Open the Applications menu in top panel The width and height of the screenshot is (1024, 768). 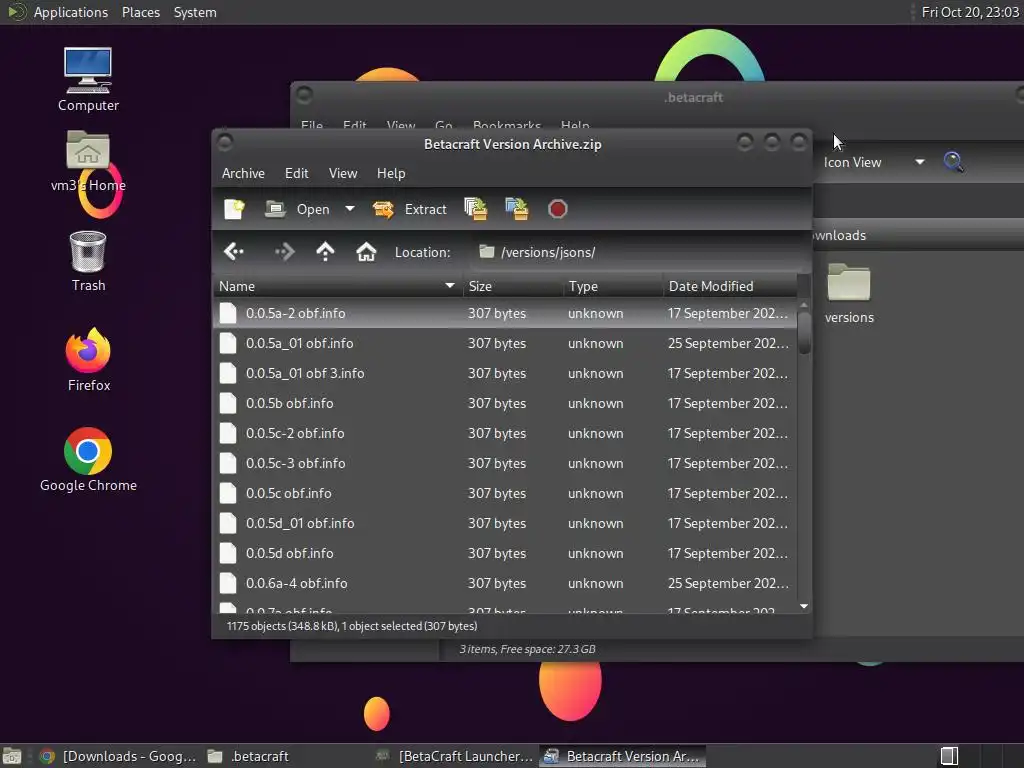click(x=71, y=12)
